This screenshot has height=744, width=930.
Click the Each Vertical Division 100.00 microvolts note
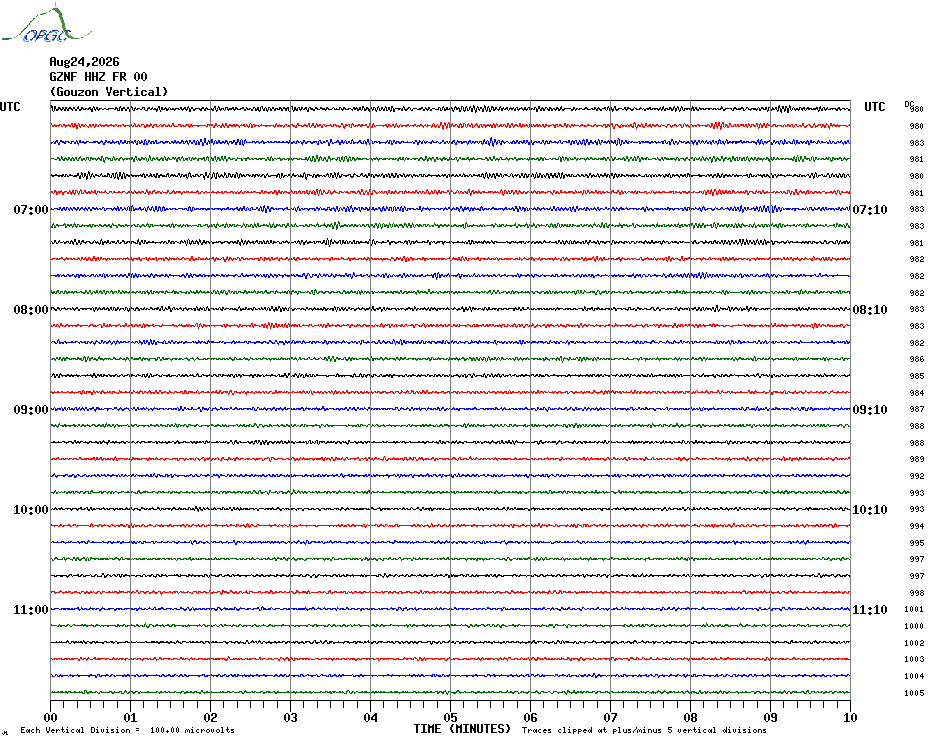[128, 730]
